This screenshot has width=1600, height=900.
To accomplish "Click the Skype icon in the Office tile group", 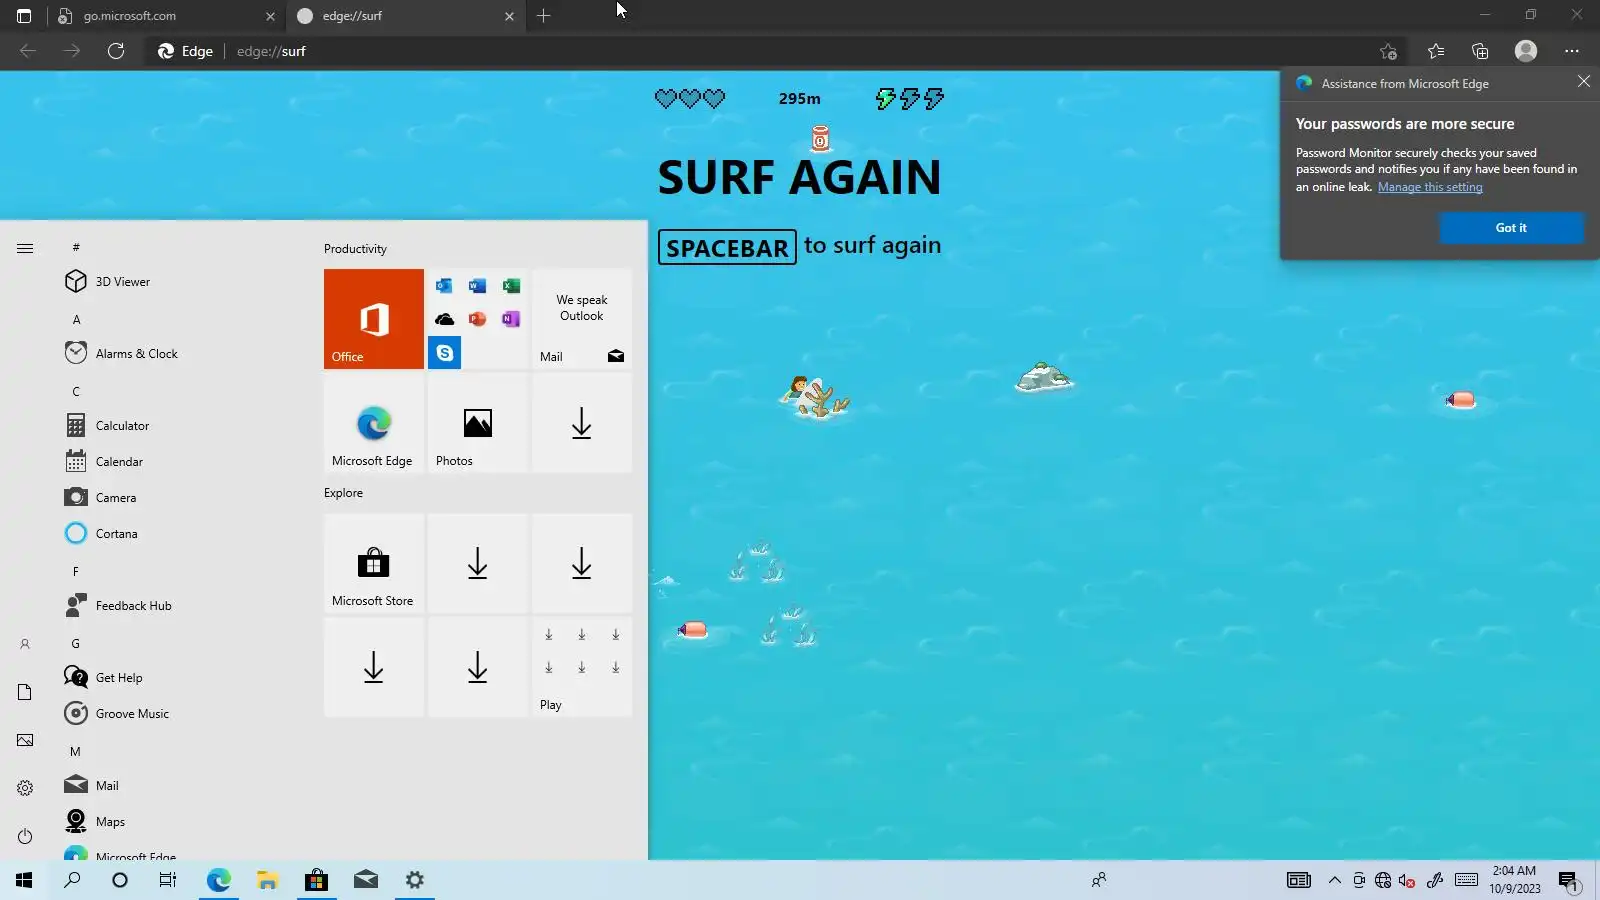I will tap(445, 353).
